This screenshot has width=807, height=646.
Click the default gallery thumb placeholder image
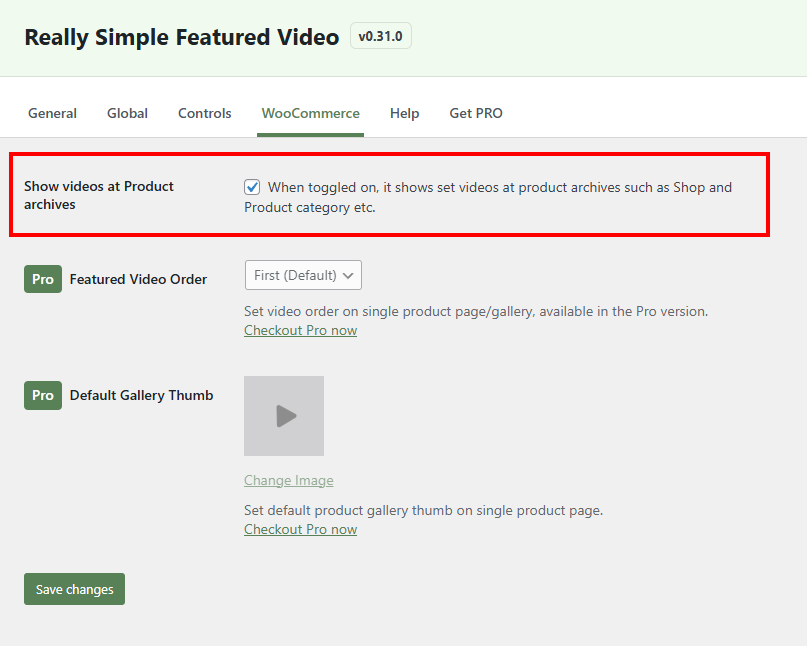click(x=284, y=416)
